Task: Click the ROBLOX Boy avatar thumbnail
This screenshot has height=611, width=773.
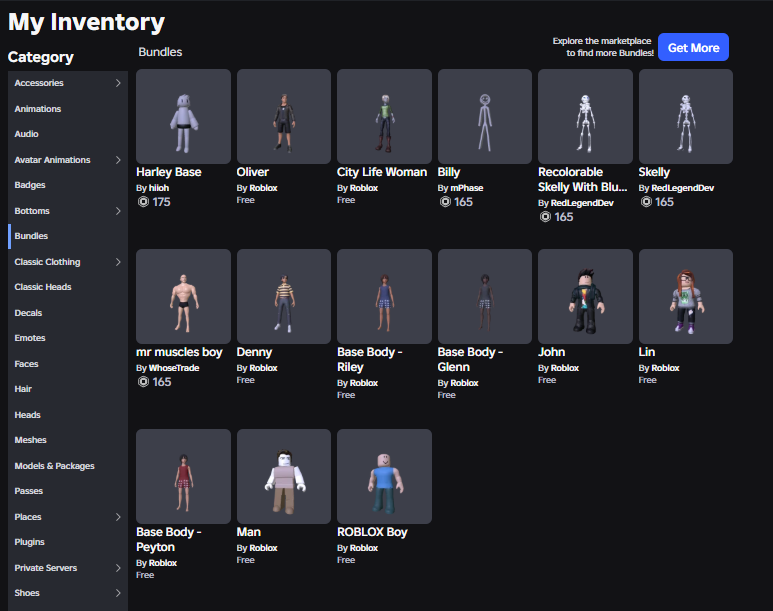Action: point(384,476)
